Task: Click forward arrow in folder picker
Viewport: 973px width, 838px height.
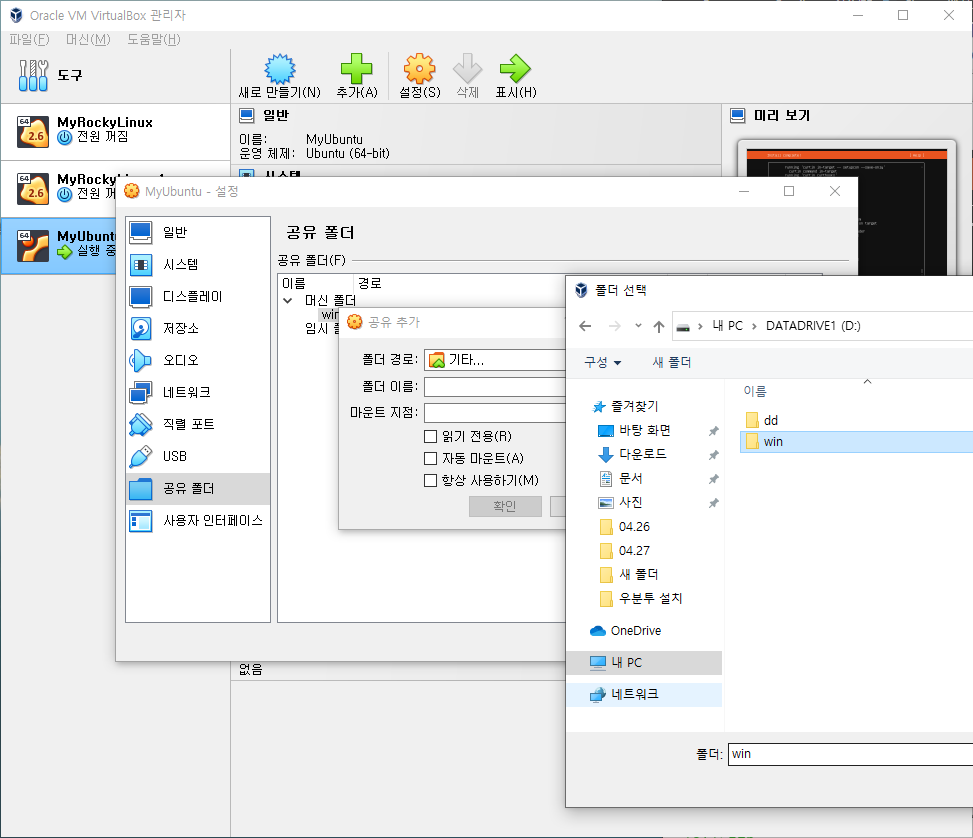Action: tap(614, 326)
